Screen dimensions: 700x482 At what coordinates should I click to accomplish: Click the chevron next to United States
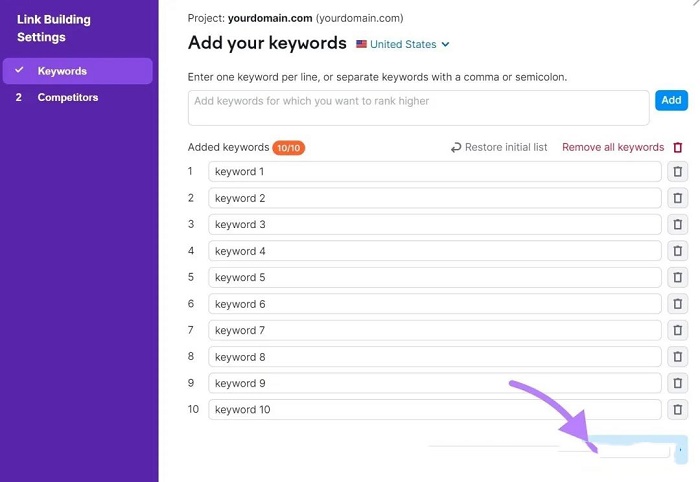[445, 44]
